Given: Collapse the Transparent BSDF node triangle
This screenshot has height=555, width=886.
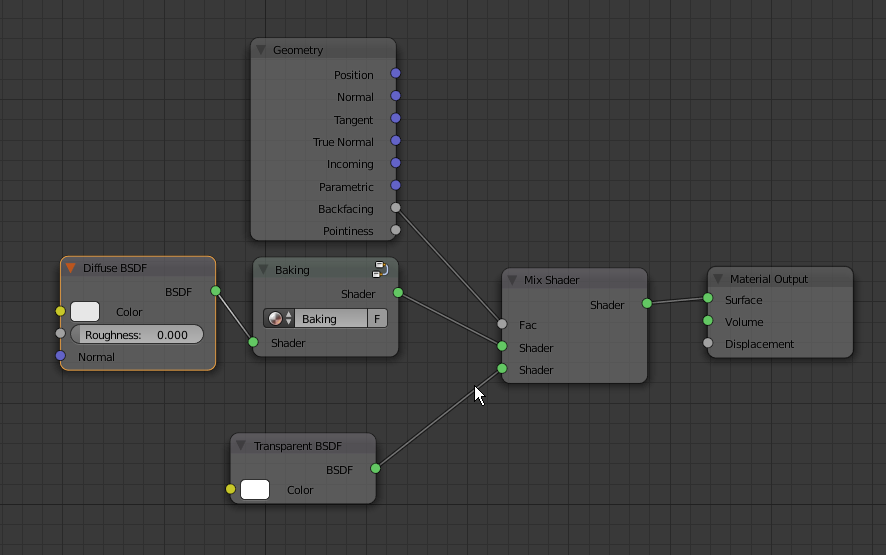Looking at the screenshot, I should click(x=241, y=445).
